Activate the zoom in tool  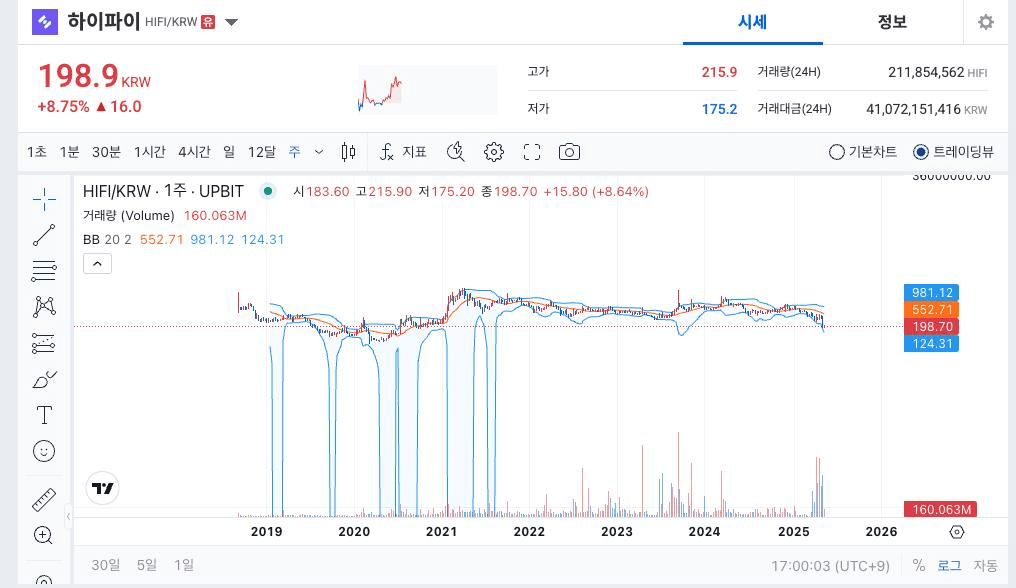click(43, 535)
